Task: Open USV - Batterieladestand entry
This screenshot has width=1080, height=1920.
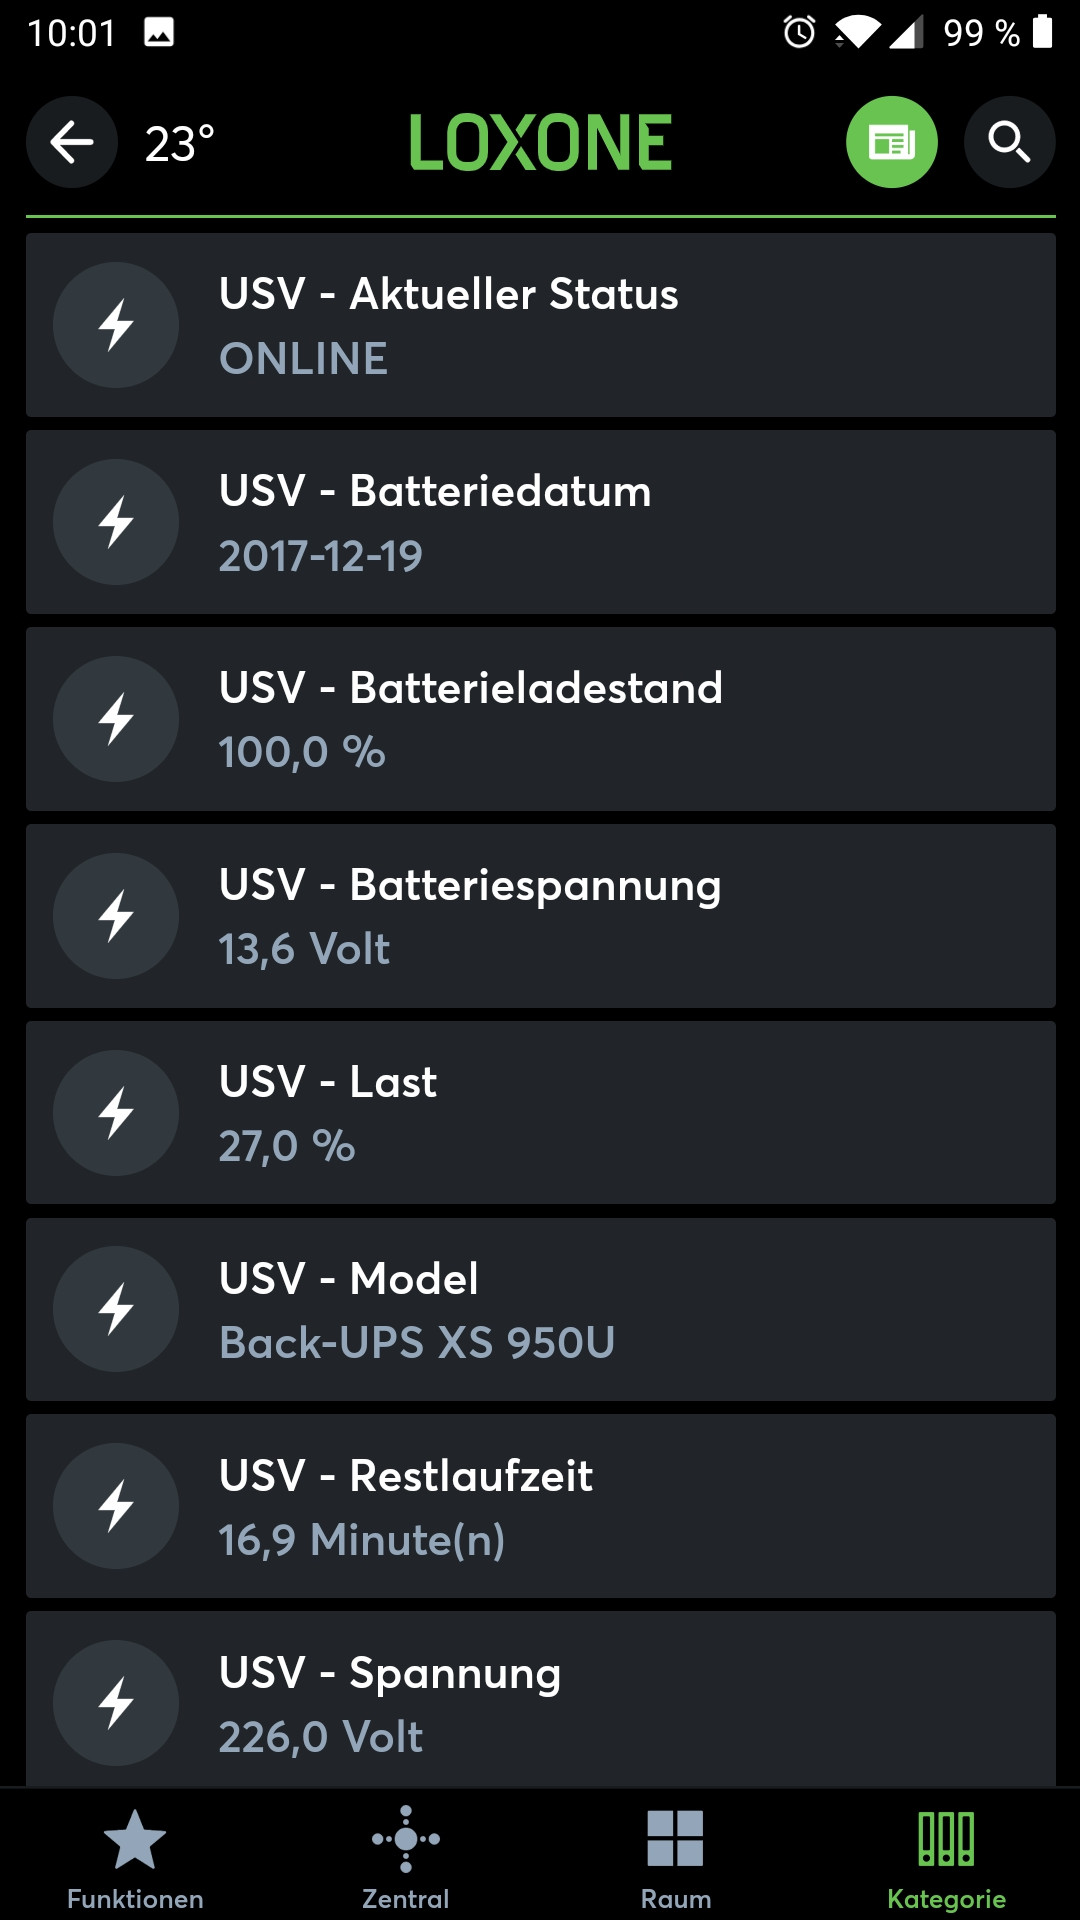Action: click(x=540, y=719)
